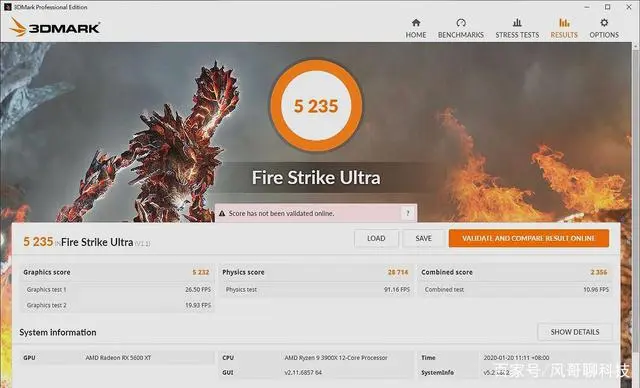Click the warning triangle beside validation message

[x=222, y=213]
